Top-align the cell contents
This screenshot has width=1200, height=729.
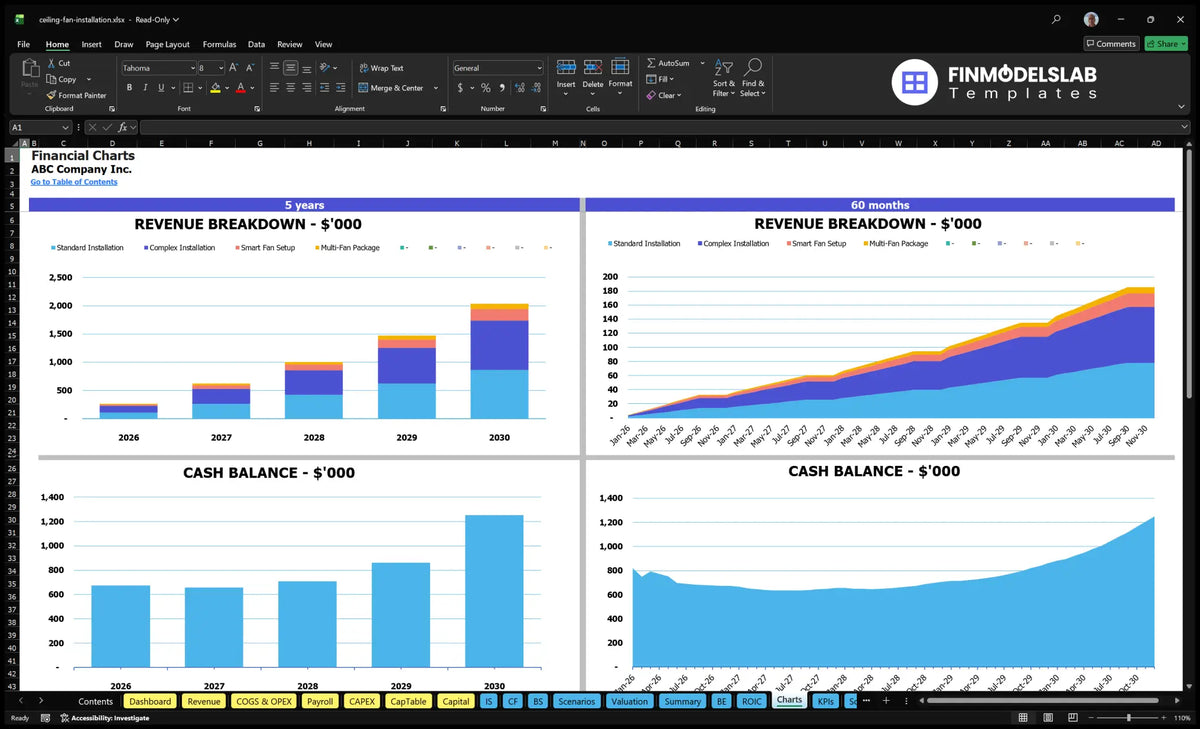coord(274,68)
